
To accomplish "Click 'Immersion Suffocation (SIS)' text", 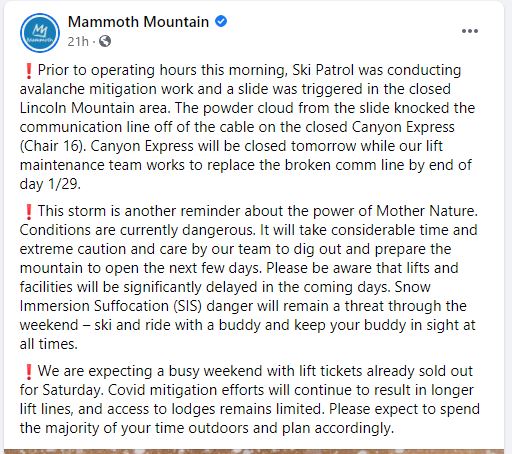I will tap(111, 306).
